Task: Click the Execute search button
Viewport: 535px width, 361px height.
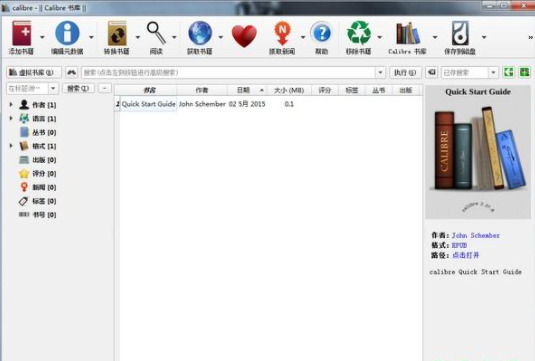Action: [x=405, y=72]
